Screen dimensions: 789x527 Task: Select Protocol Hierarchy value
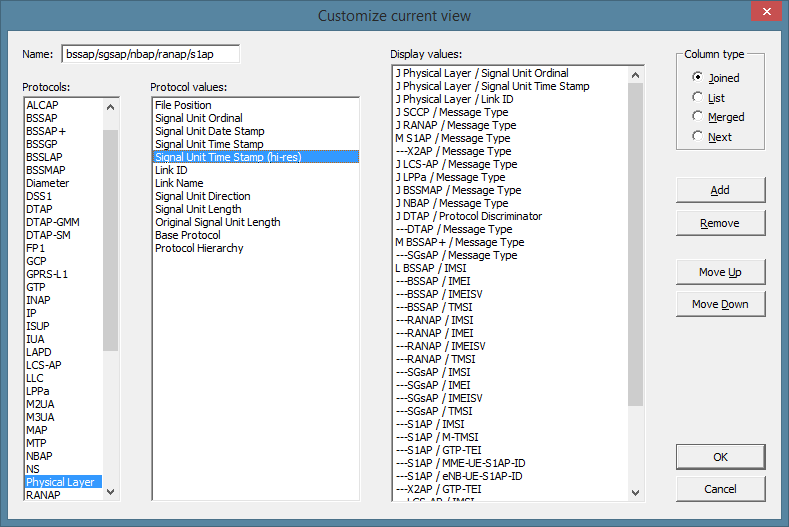click(x=256, y=248)
